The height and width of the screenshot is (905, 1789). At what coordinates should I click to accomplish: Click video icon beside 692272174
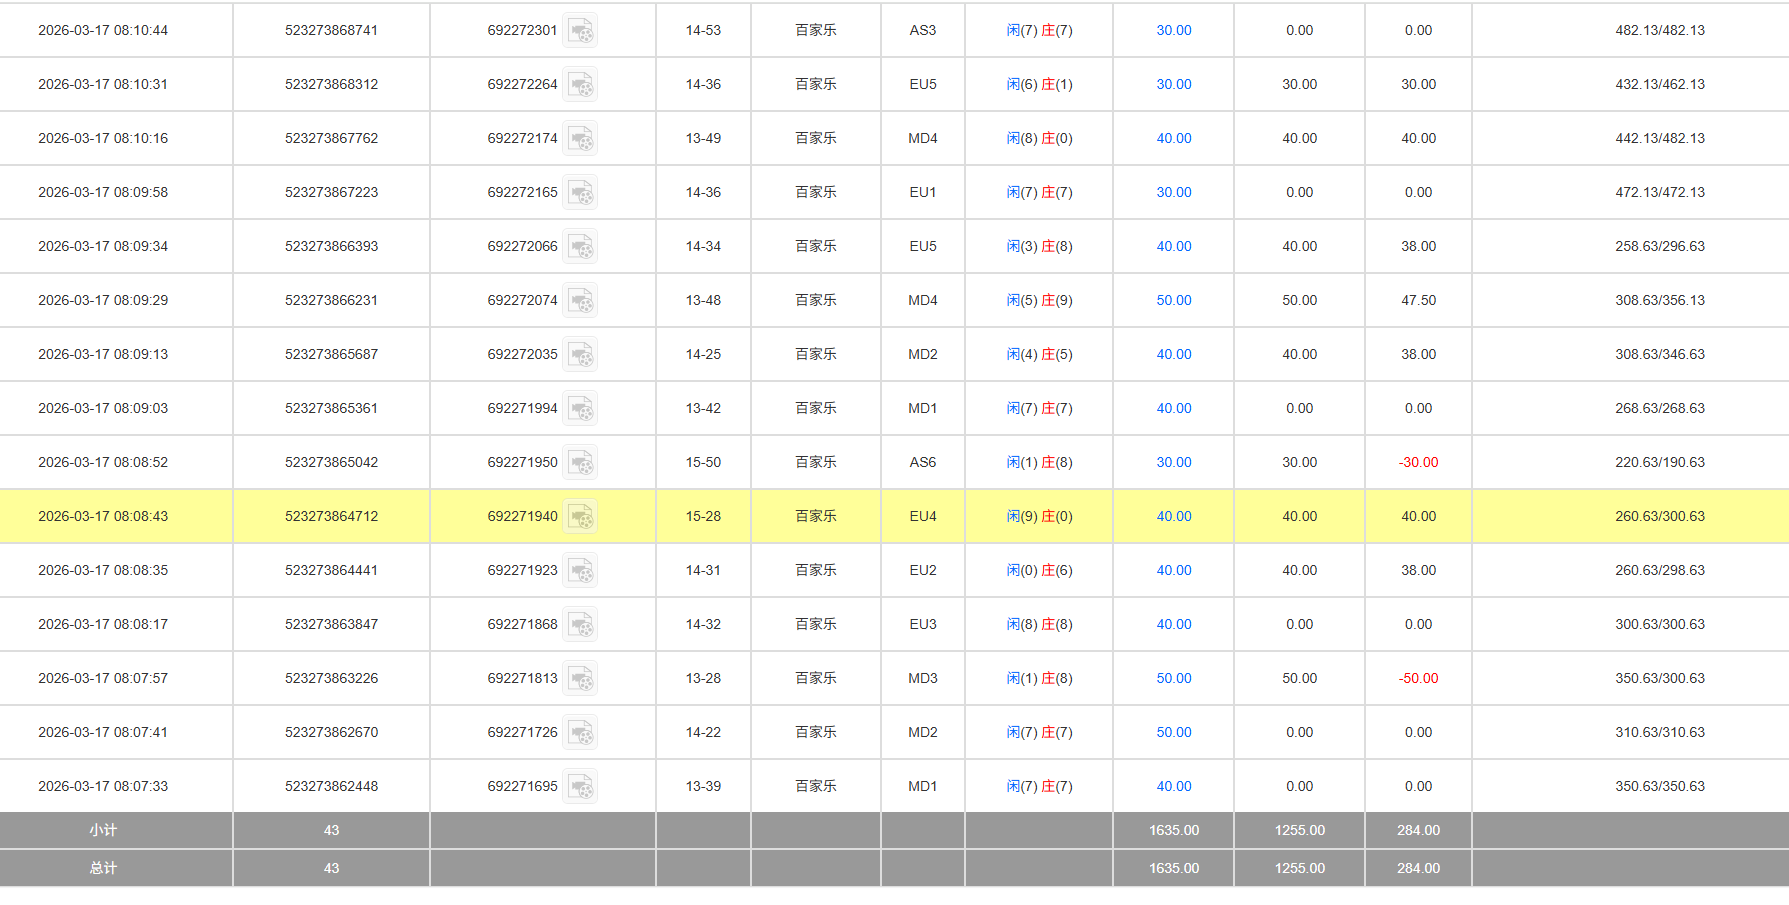click(580, 139)
